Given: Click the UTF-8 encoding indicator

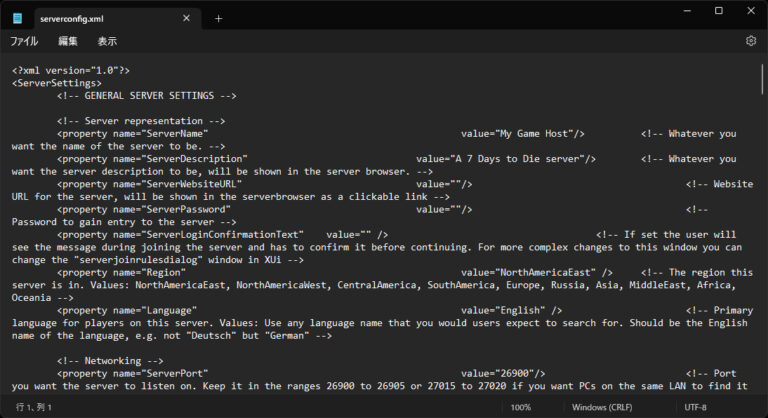Looking at the screenshot, I should (x=697, y=408).
